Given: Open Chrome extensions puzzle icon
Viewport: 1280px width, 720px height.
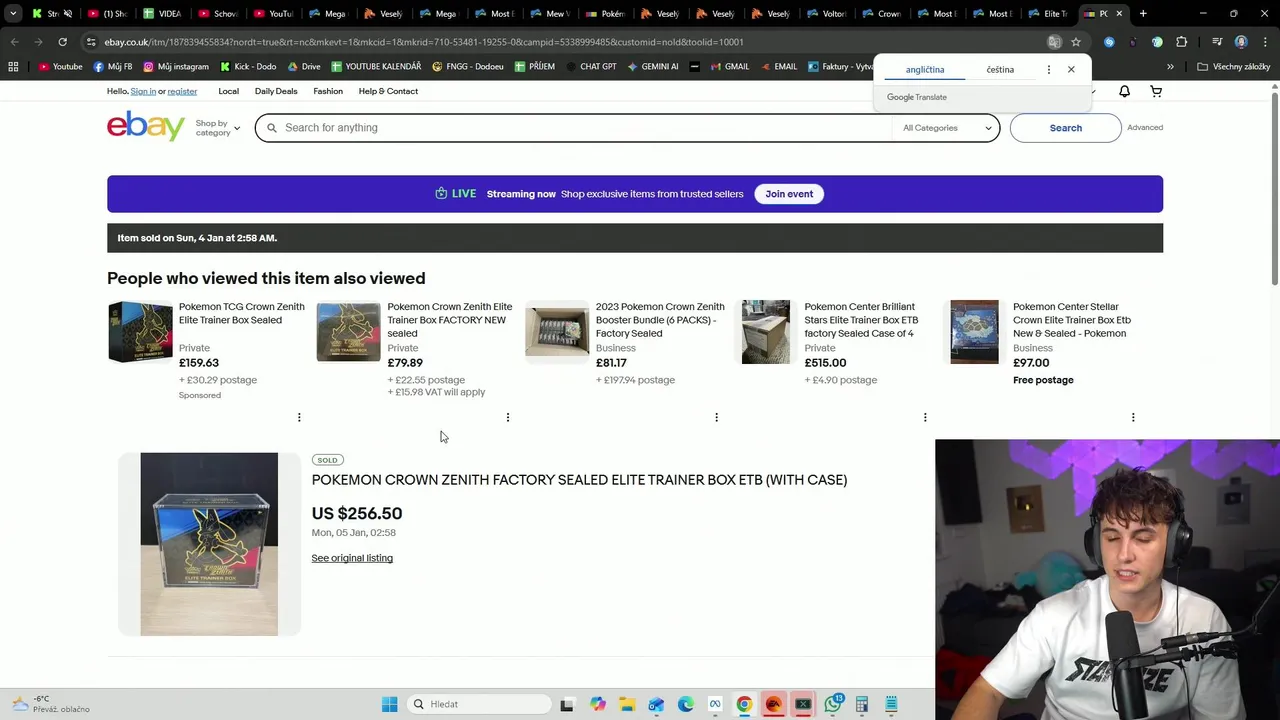Looking at the screenshot, I should coord(1182,42).
